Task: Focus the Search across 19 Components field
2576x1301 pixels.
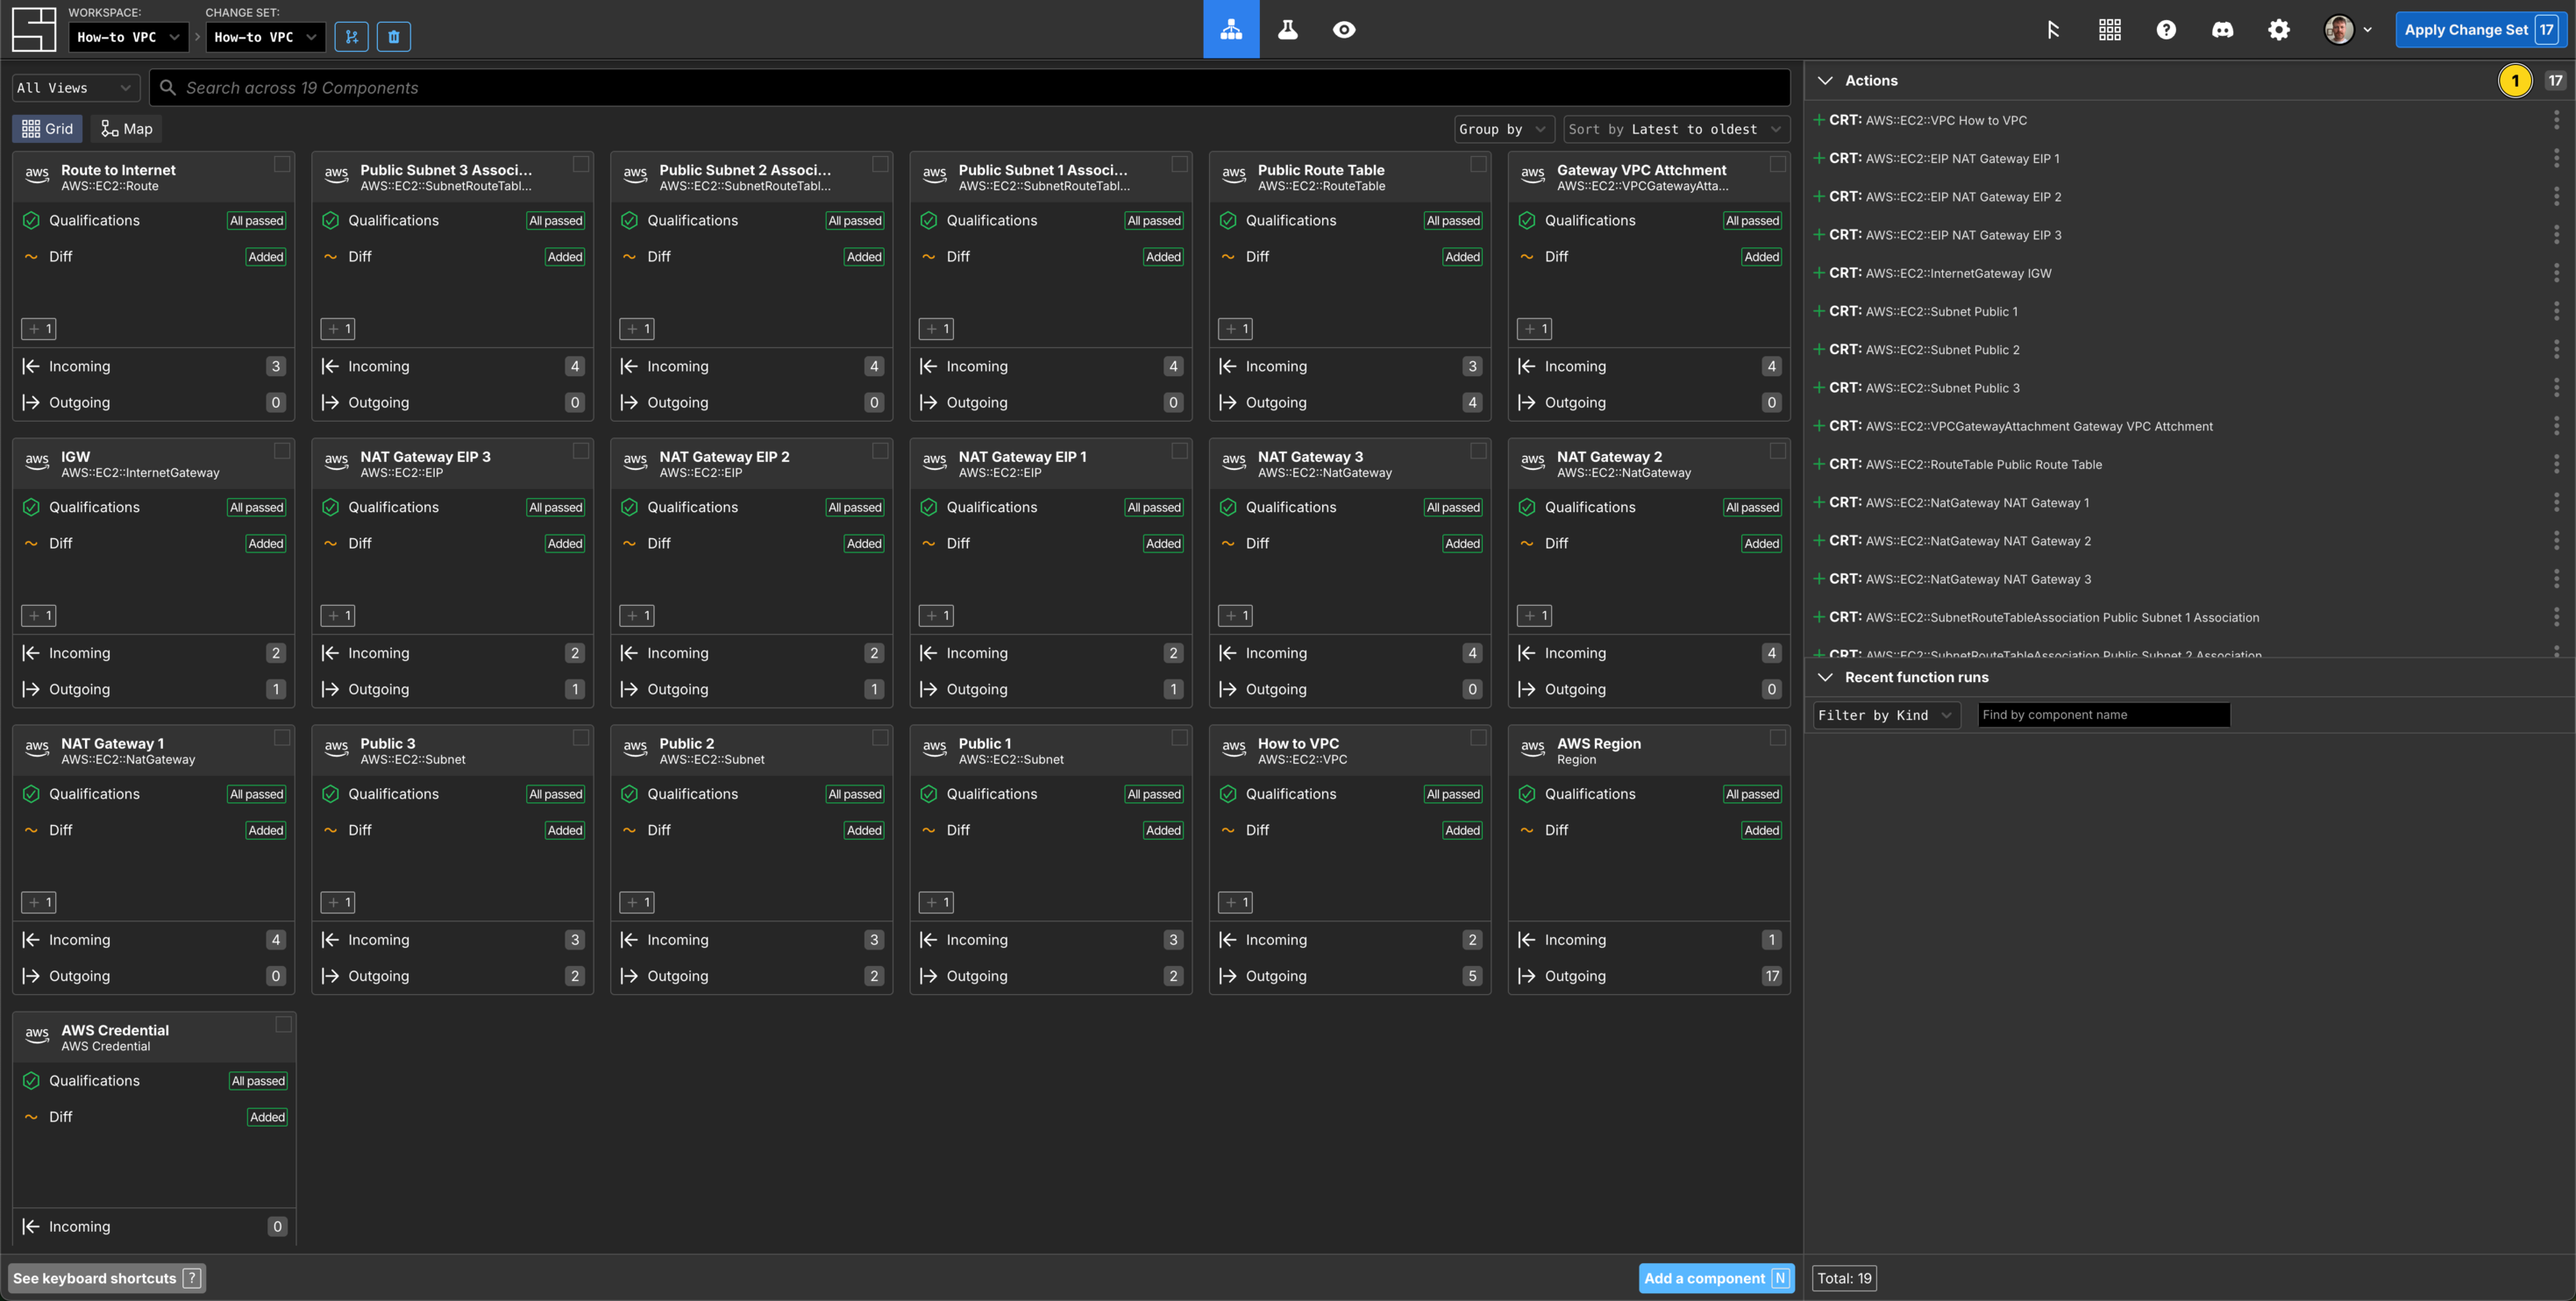Action: coord(970,88)
